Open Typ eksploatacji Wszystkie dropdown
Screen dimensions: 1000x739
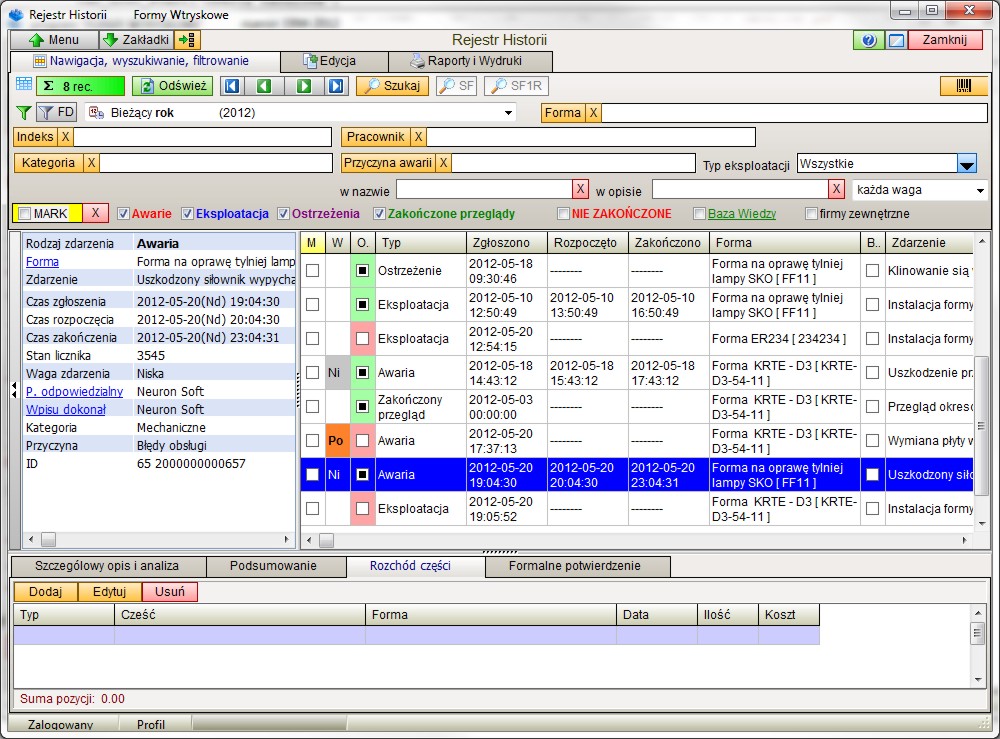tap(967, 165)
